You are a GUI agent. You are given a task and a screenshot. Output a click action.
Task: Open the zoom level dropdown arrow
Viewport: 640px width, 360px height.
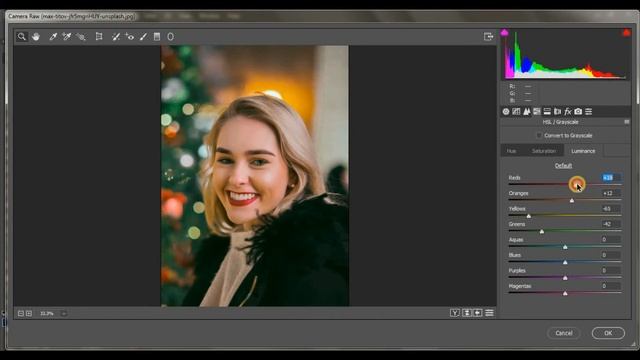64,313
